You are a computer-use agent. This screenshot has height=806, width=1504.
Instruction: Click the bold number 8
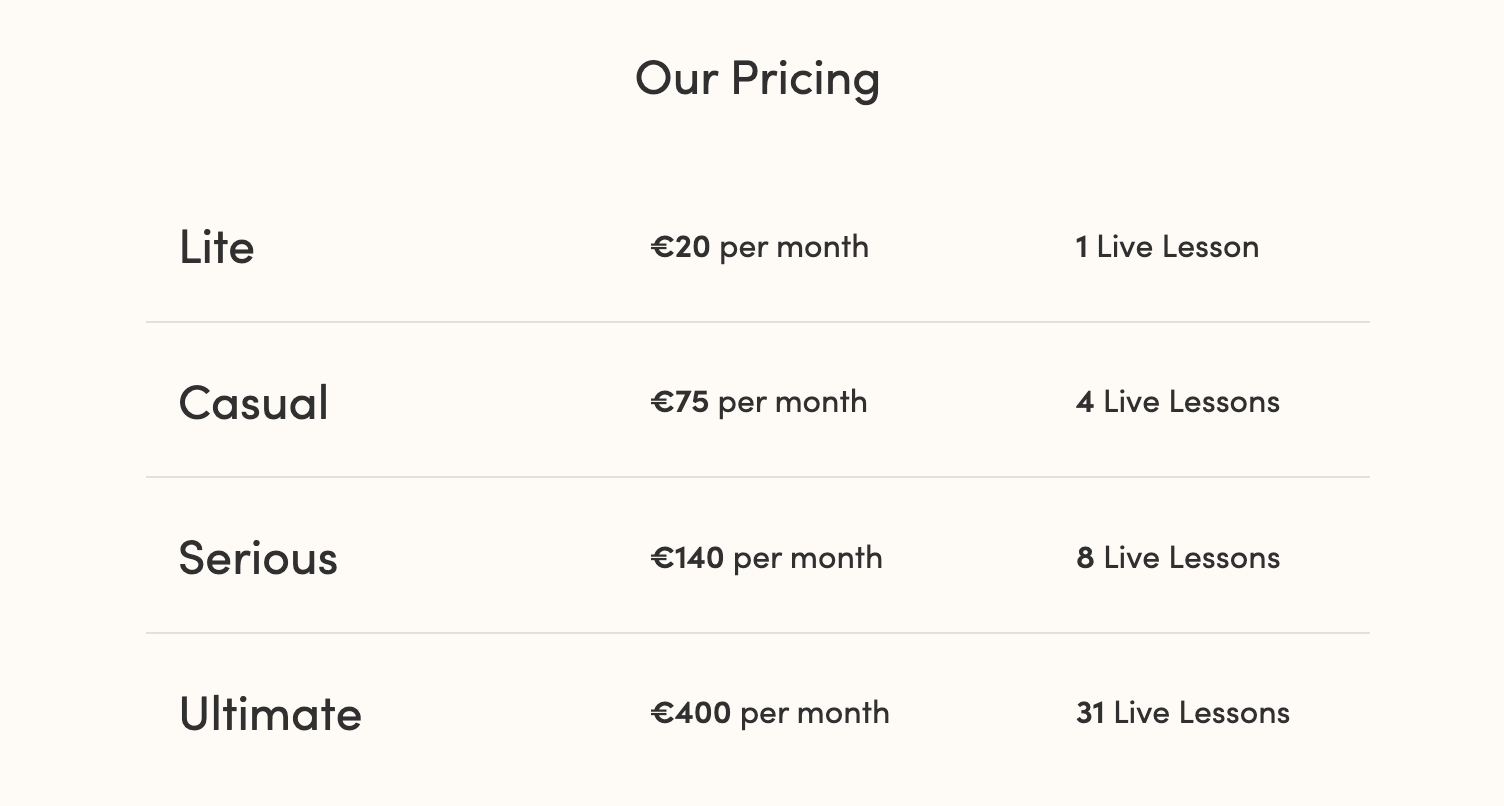[x=1085, y=558]
